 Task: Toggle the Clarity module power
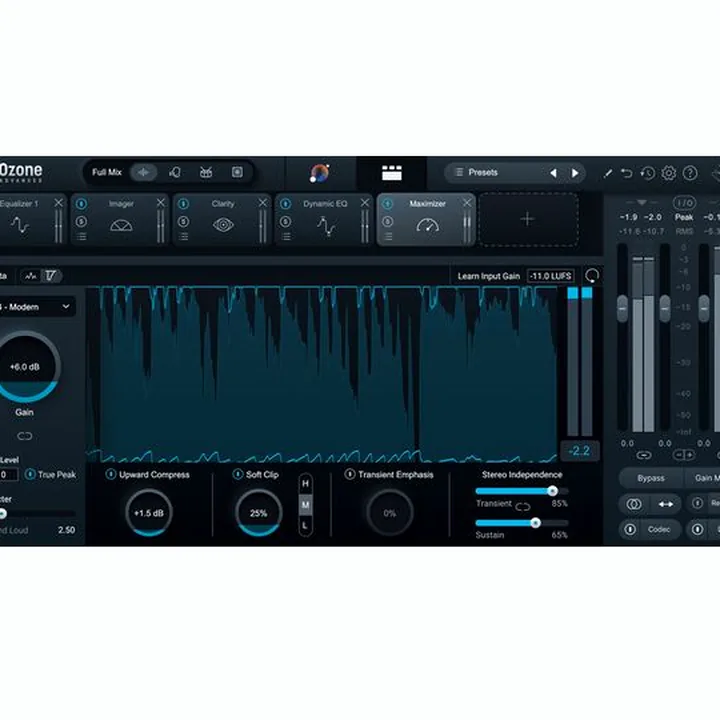coord(183,203)
